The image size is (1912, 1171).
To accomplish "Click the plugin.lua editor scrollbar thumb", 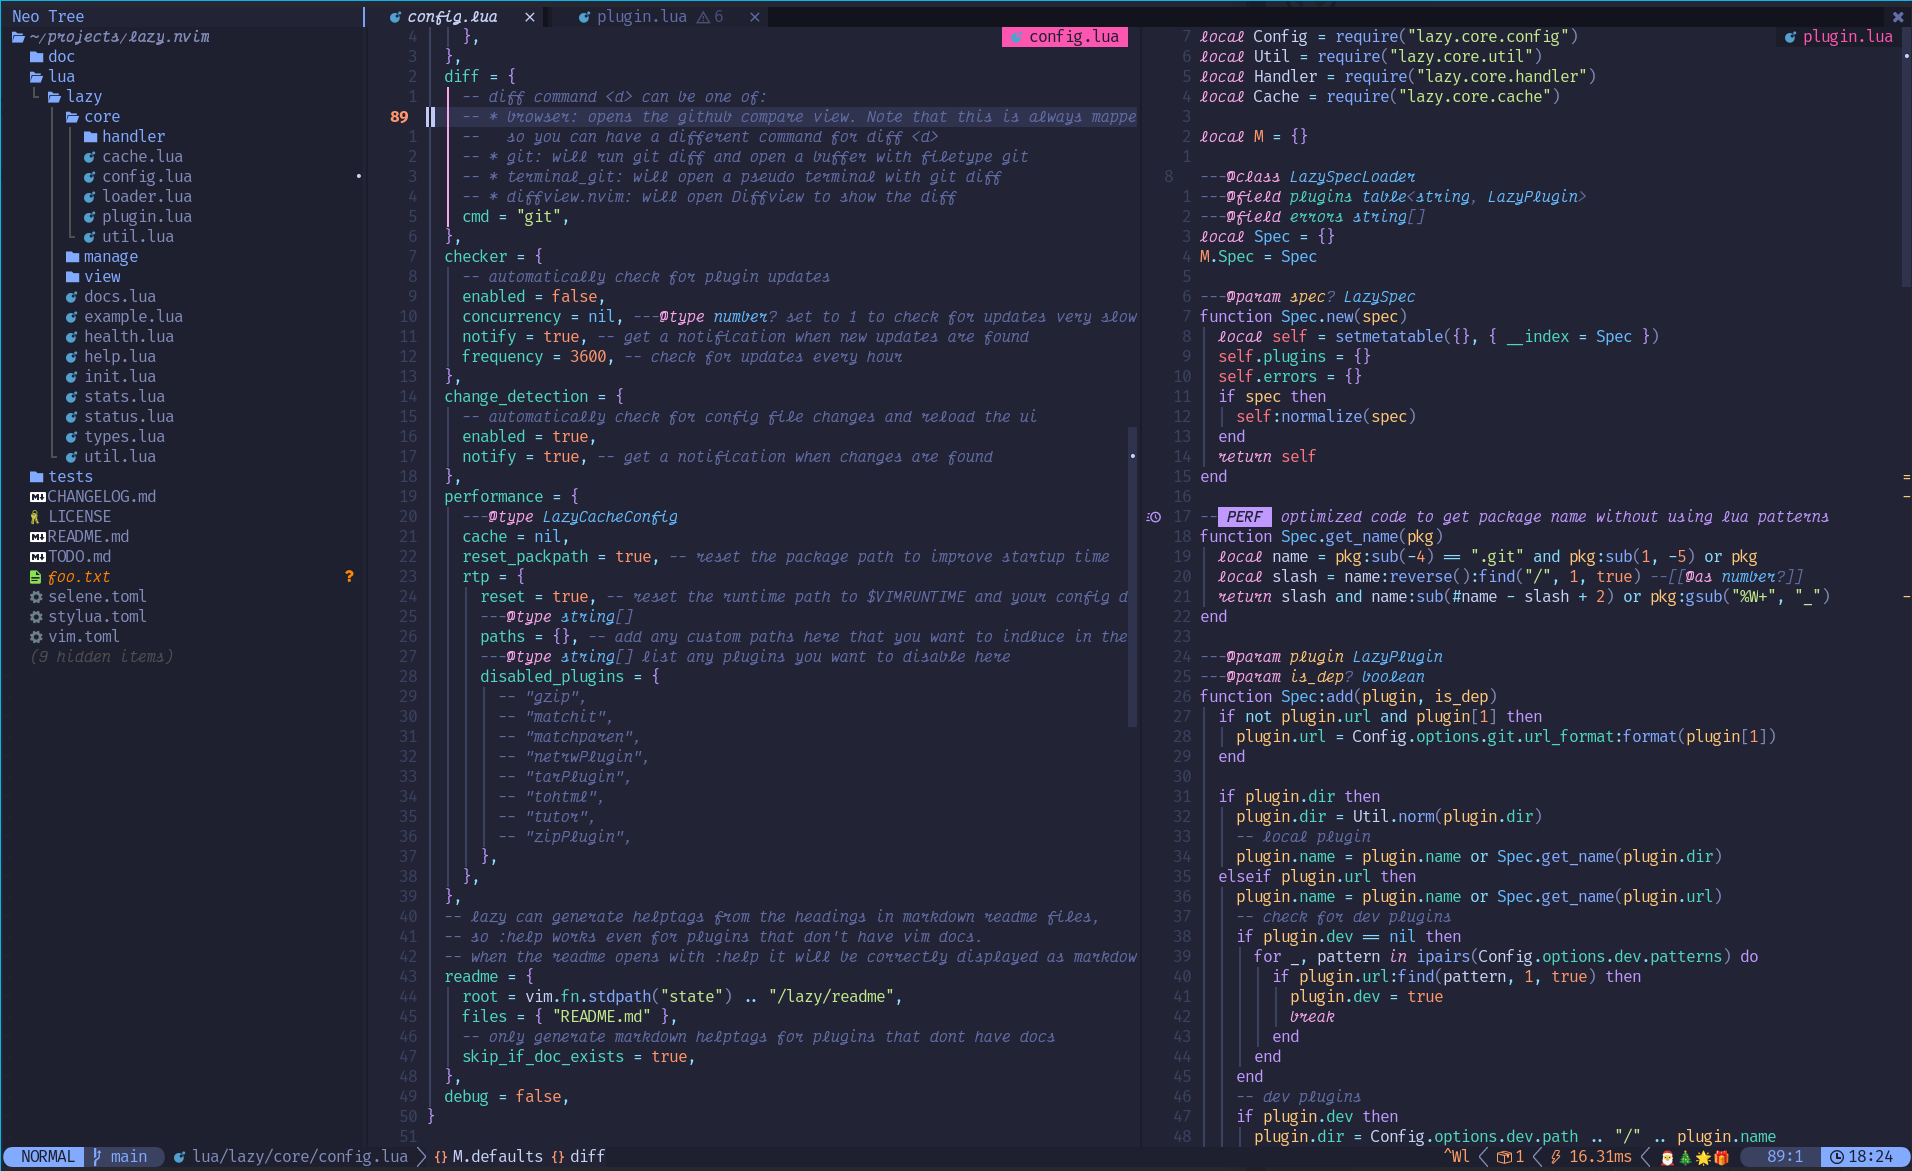I will point(1906,157).
